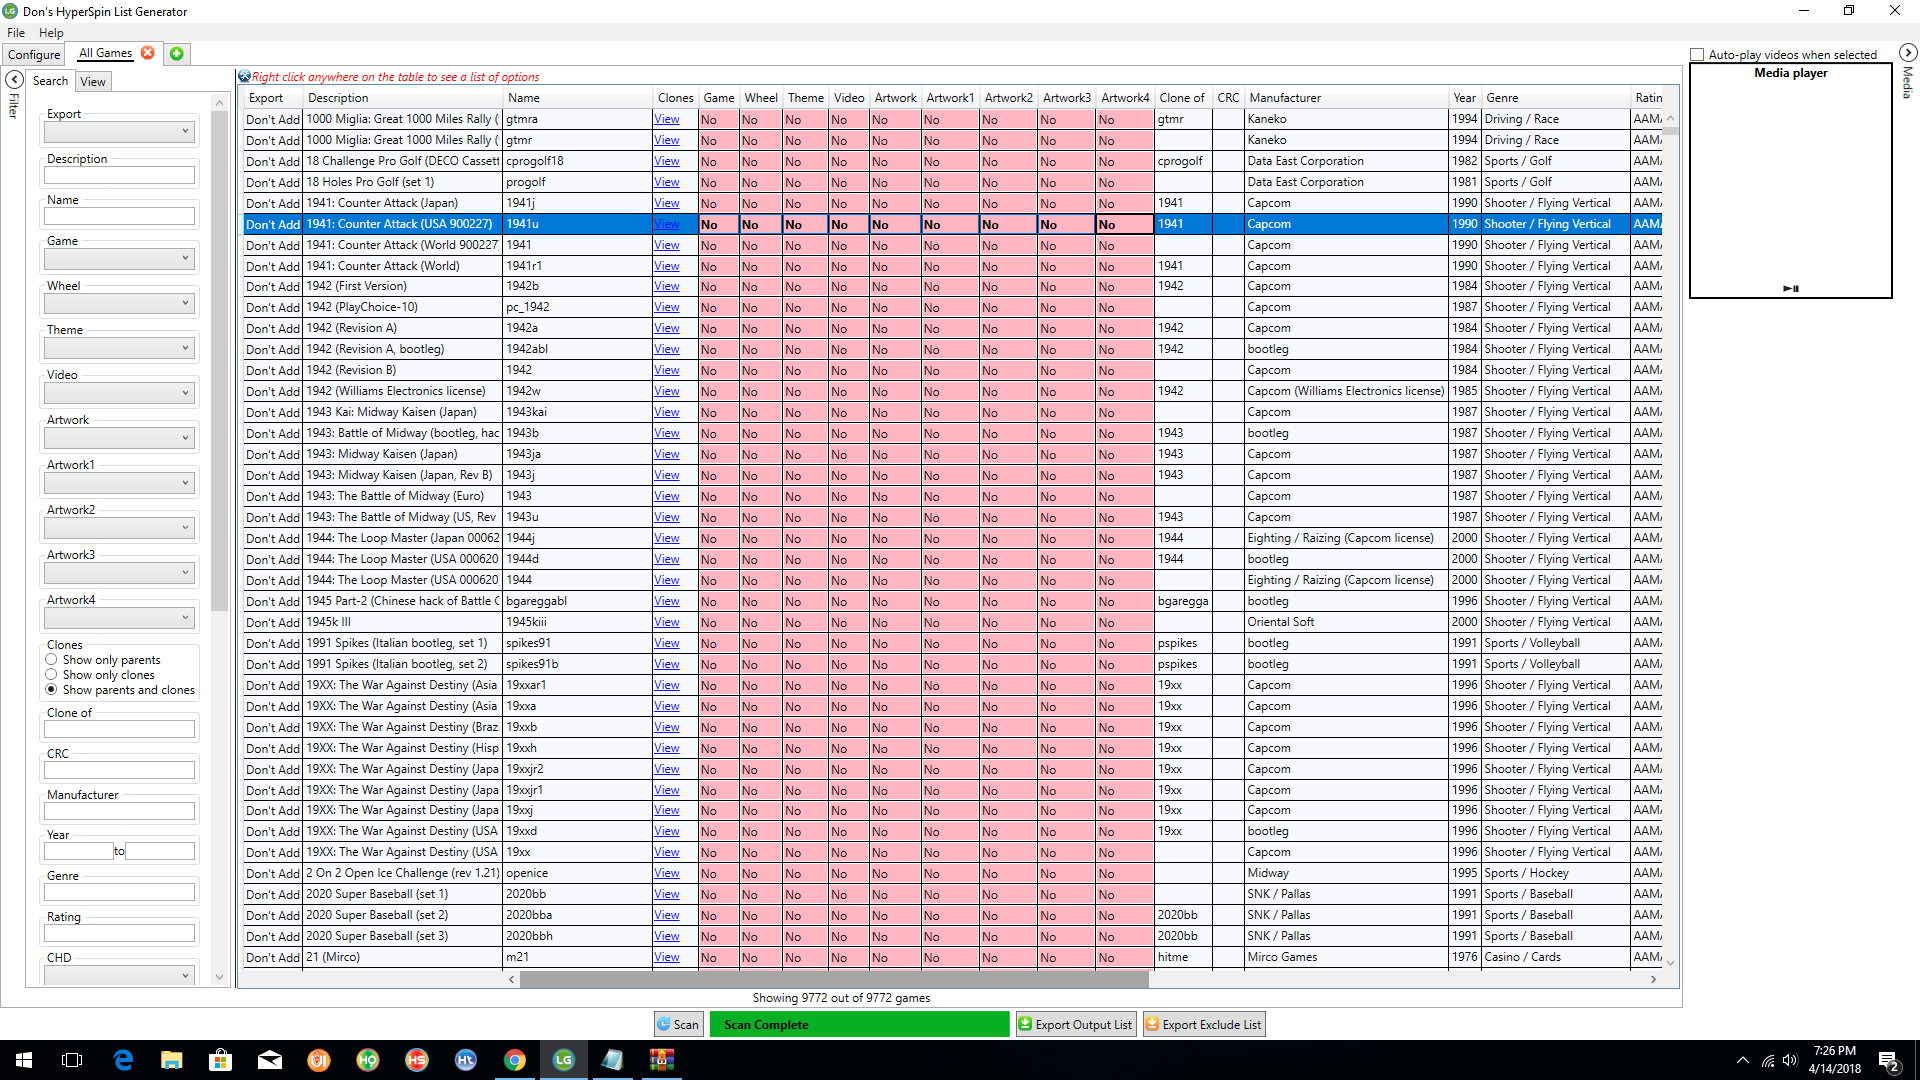Open the Windows Start menu

point(24,1060)
